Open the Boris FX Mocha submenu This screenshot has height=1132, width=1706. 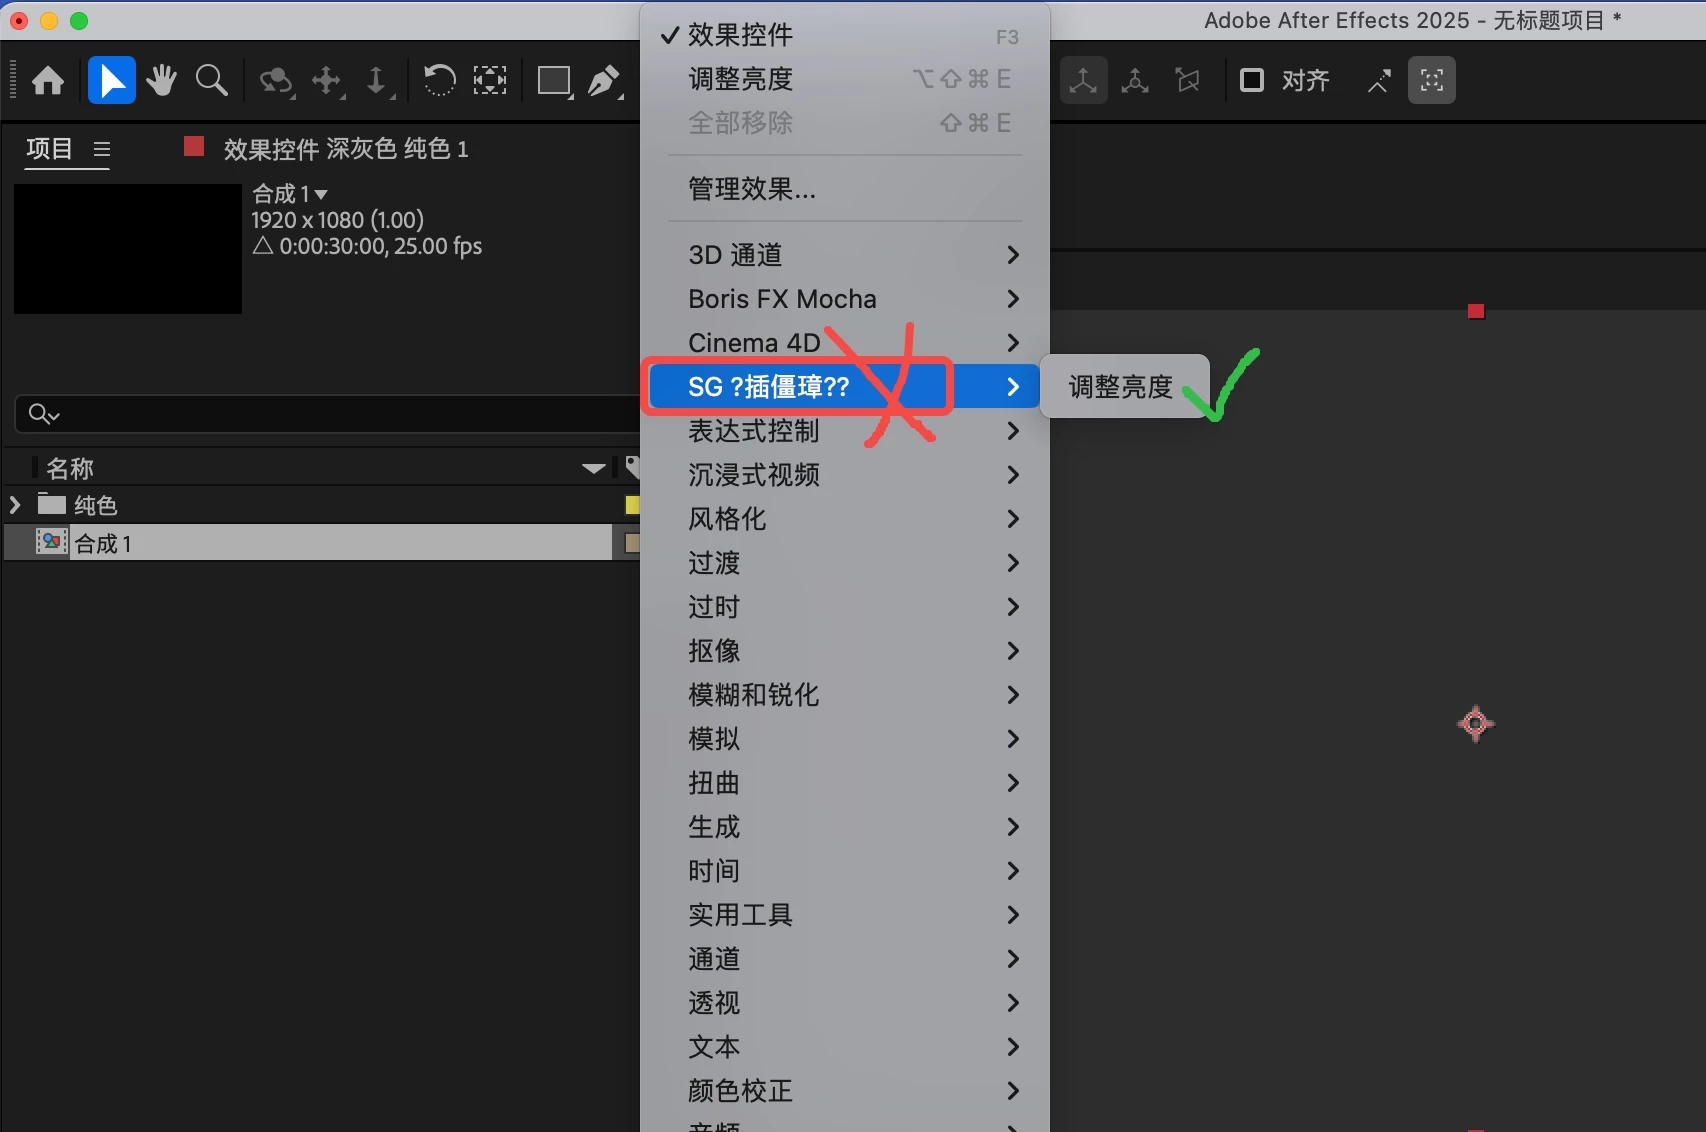[845, 299]
